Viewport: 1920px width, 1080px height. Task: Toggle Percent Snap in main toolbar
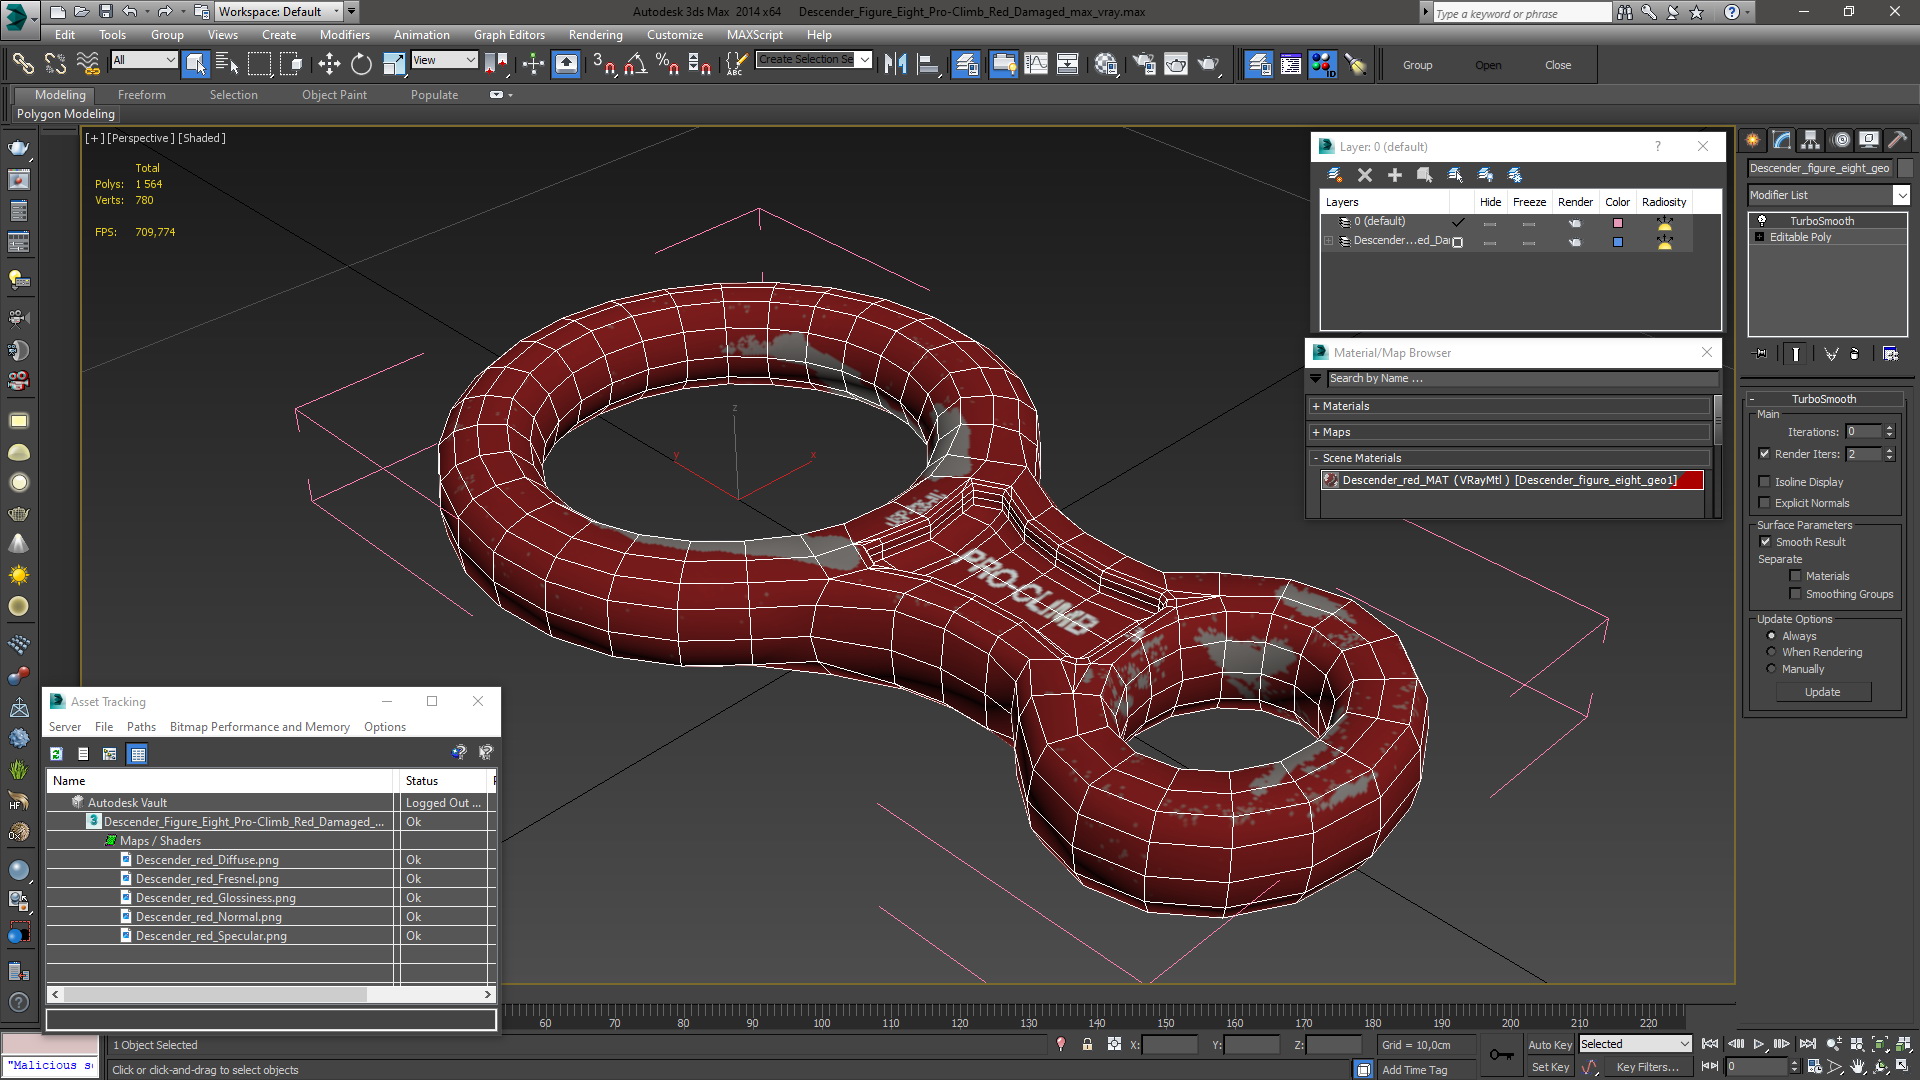tap(667, 64)
